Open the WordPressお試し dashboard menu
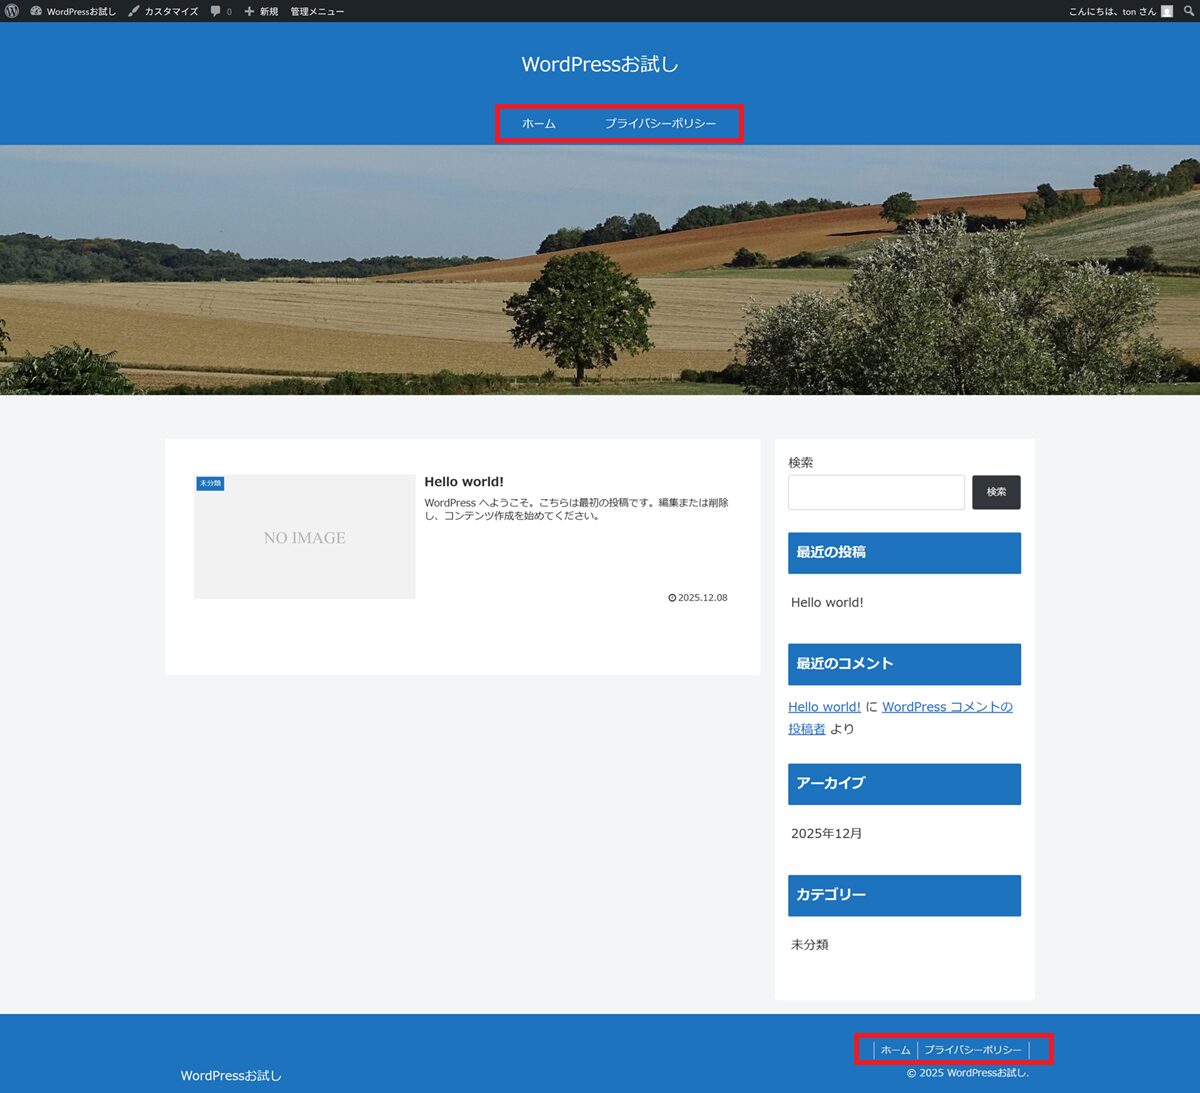 tap(74, 11)
